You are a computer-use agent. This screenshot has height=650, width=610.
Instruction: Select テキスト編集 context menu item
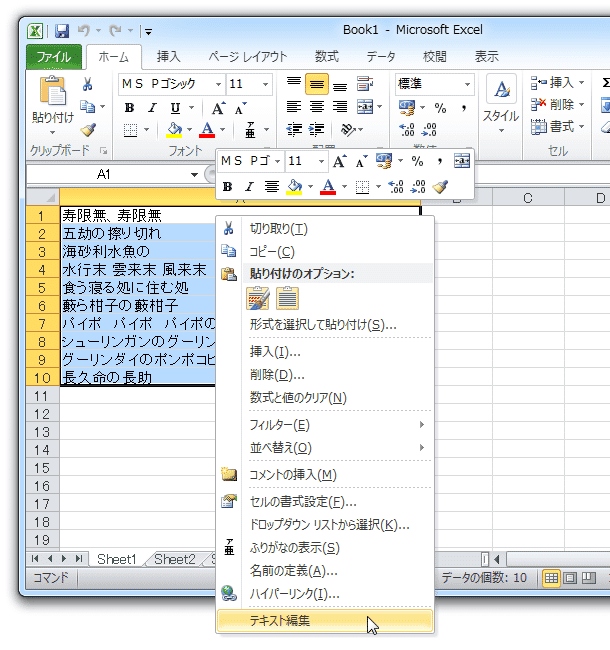[325, 621]
